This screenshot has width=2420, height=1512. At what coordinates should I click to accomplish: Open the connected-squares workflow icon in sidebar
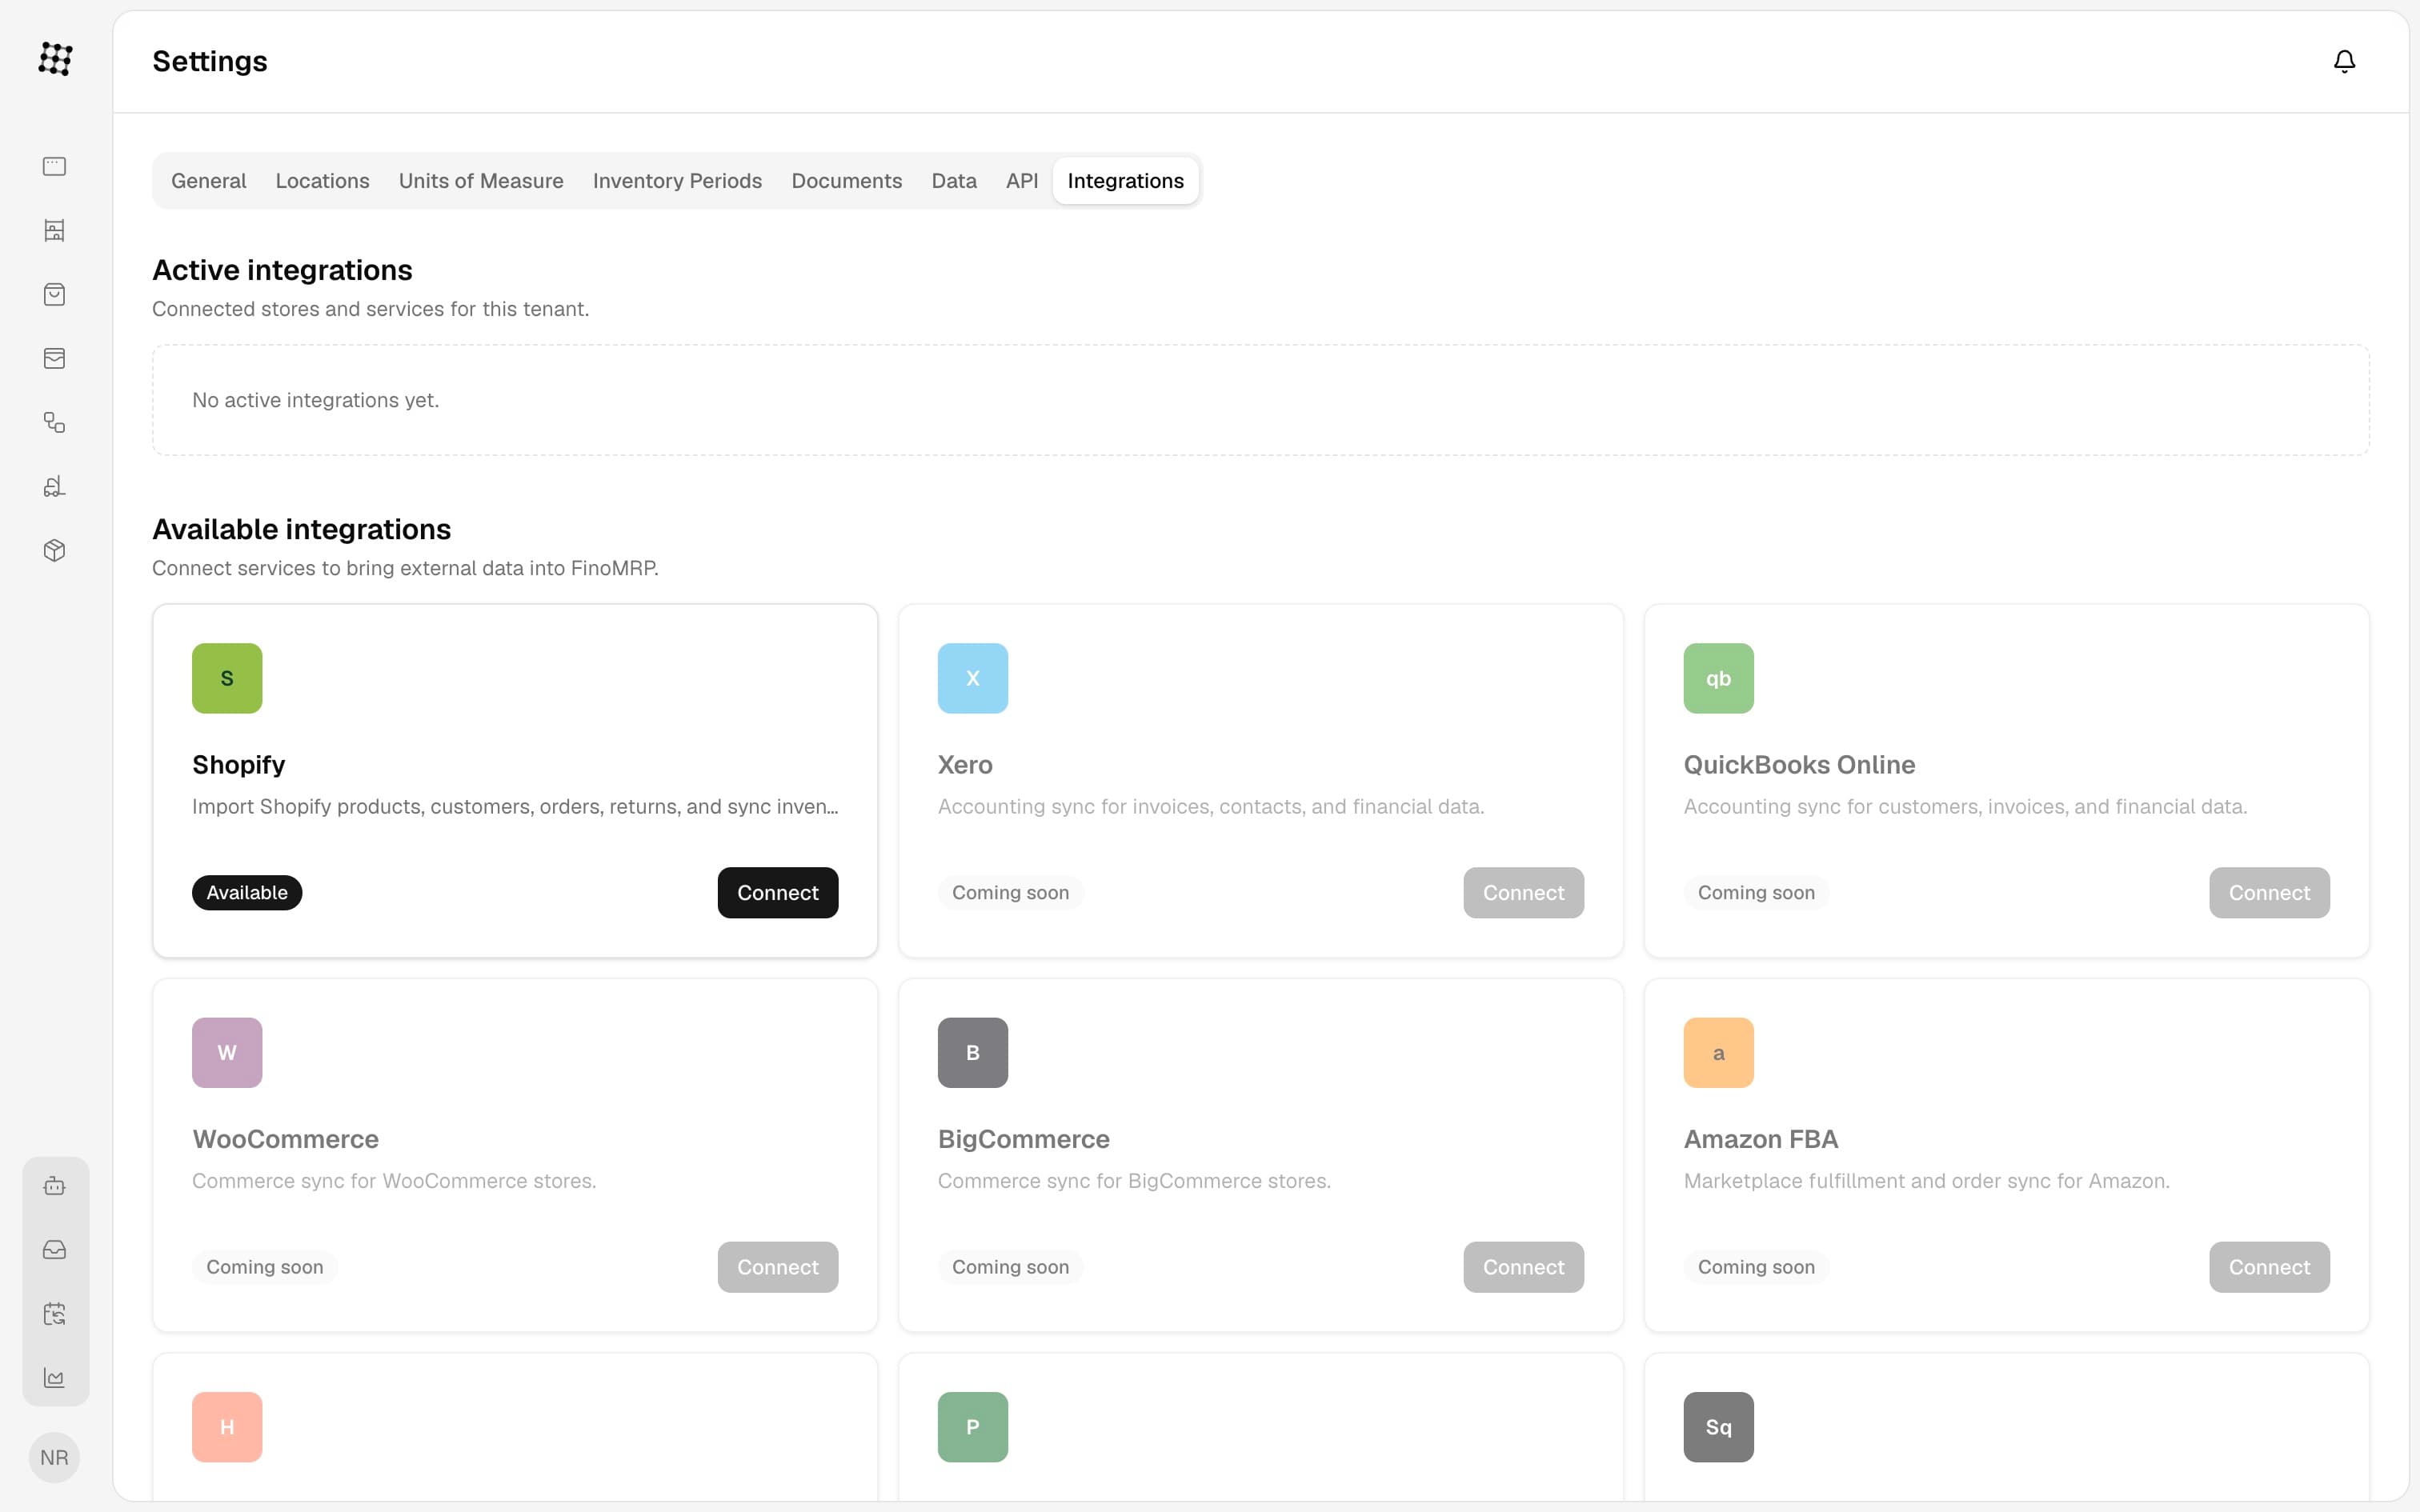(55, 422)
